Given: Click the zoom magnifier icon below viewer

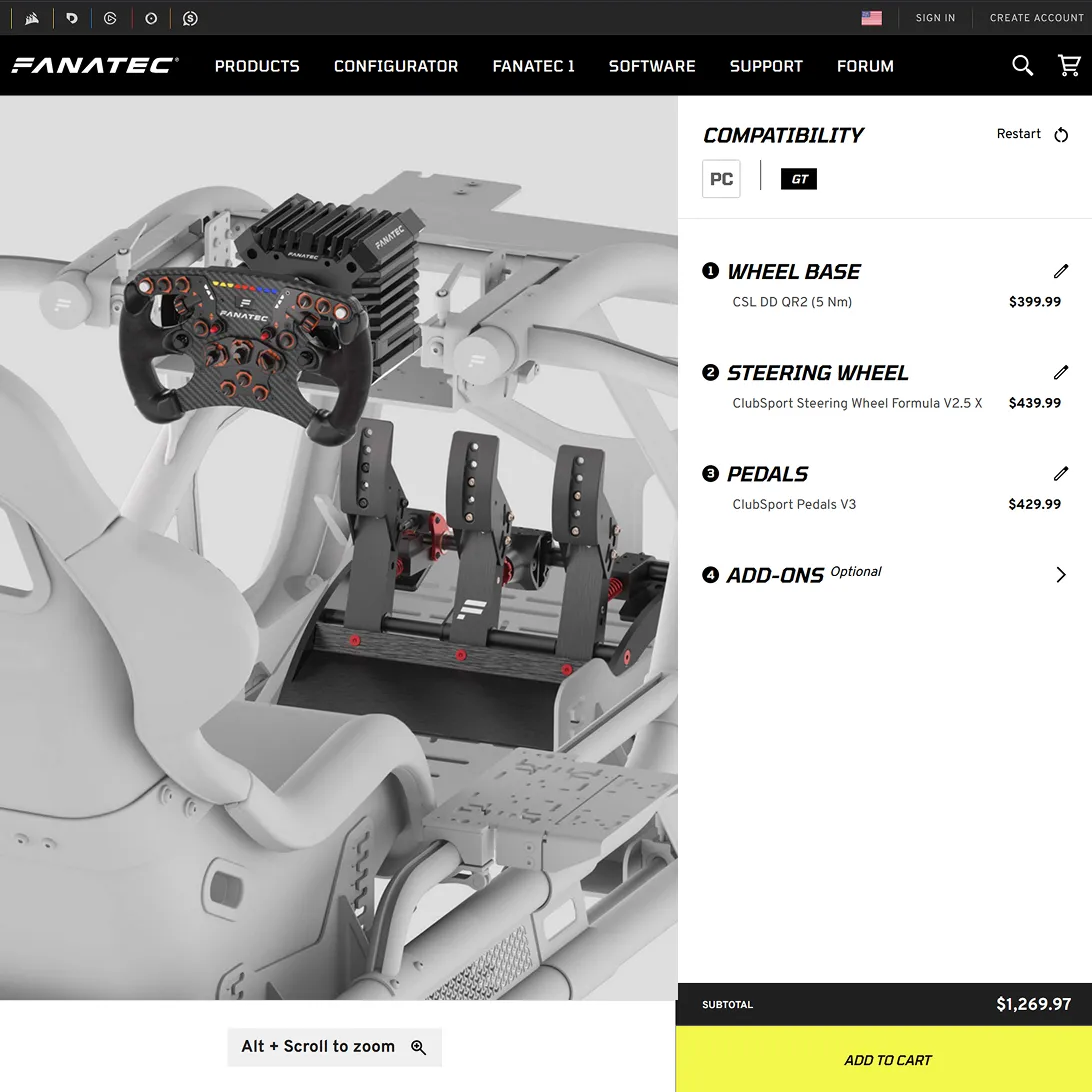Looking at the screenshot, I should tap(418, 1047).
